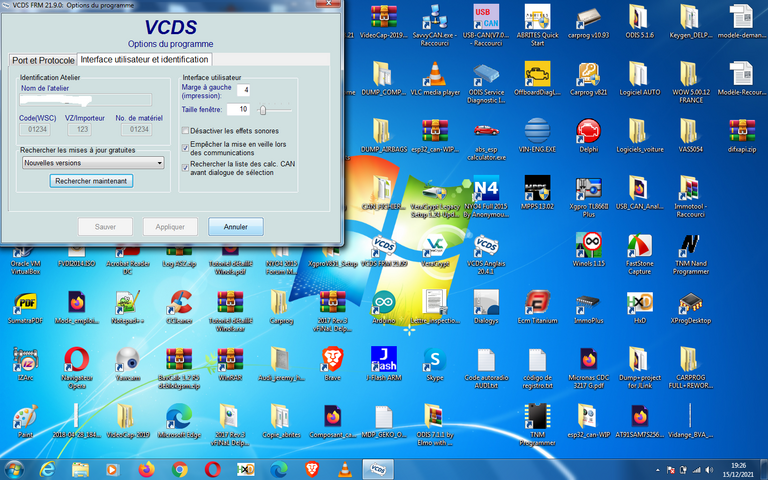Select the VAS5054 folder
Image resolution: width=768 pixels, height=480 pixels.
pos(691,136)
